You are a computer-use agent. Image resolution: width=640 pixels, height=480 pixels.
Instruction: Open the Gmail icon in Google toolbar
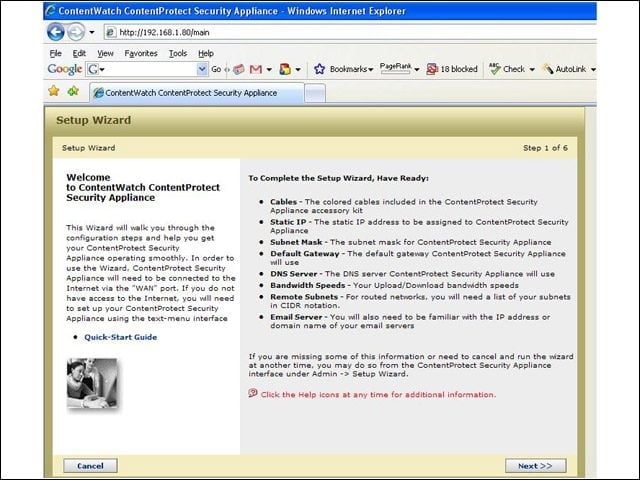[256, 69]
